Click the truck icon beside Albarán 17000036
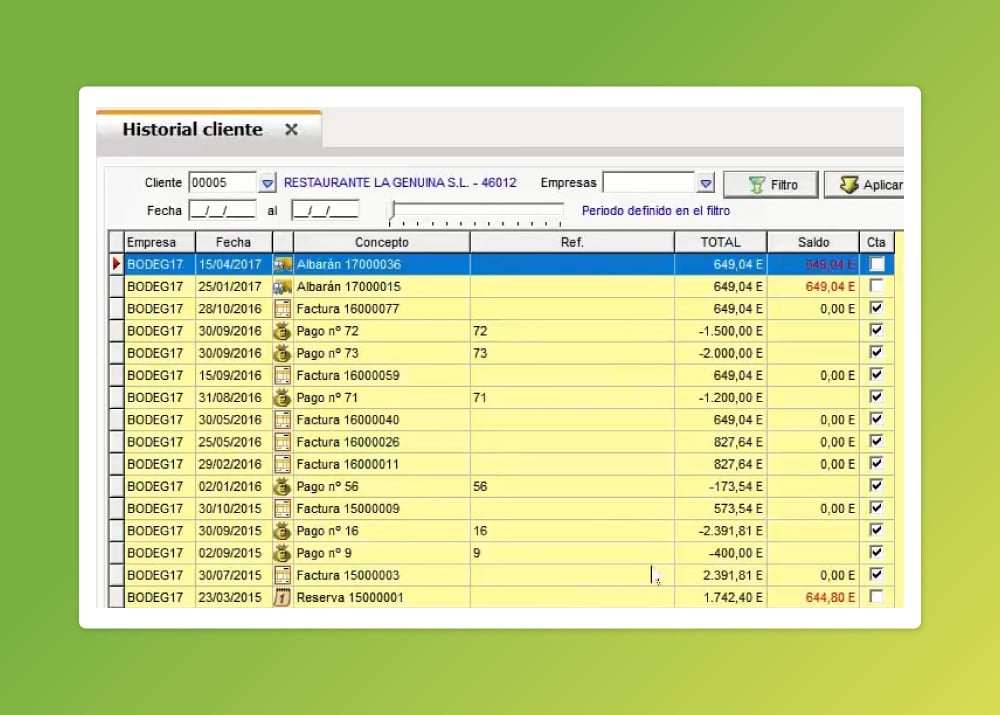The image size is (1000, 715). coord(282,265)
